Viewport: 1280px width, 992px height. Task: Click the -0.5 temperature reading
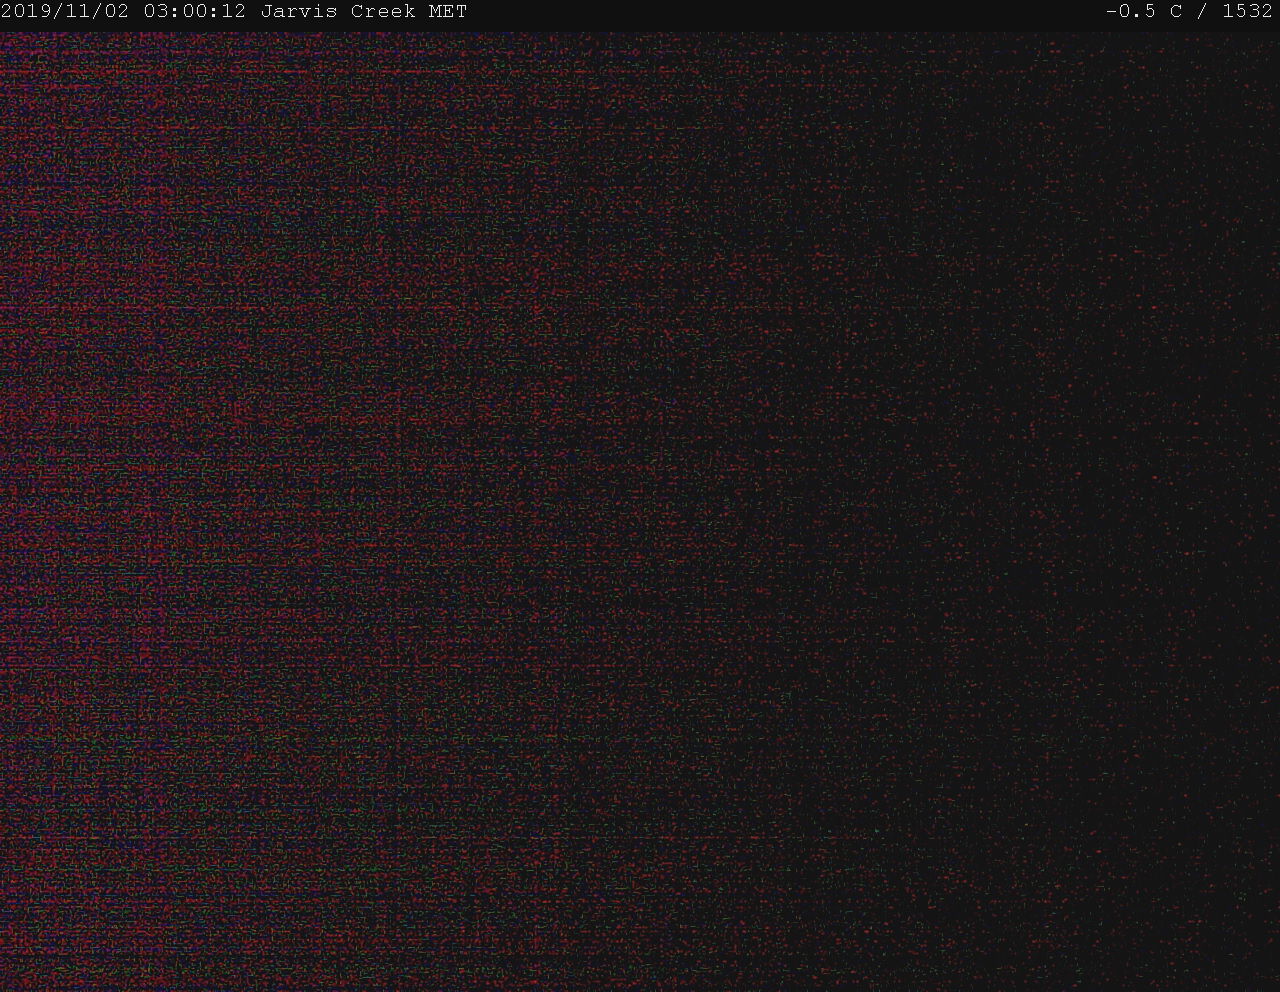tap(1130, 12)
